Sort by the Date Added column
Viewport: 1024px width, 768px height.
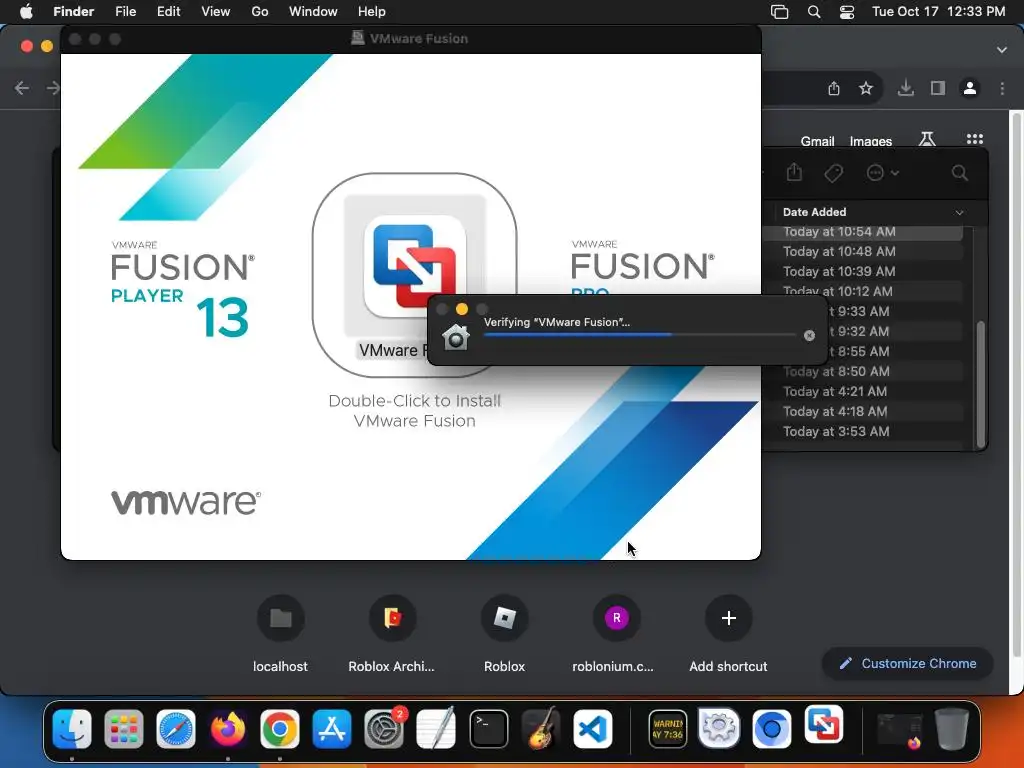tap(874, 212)
